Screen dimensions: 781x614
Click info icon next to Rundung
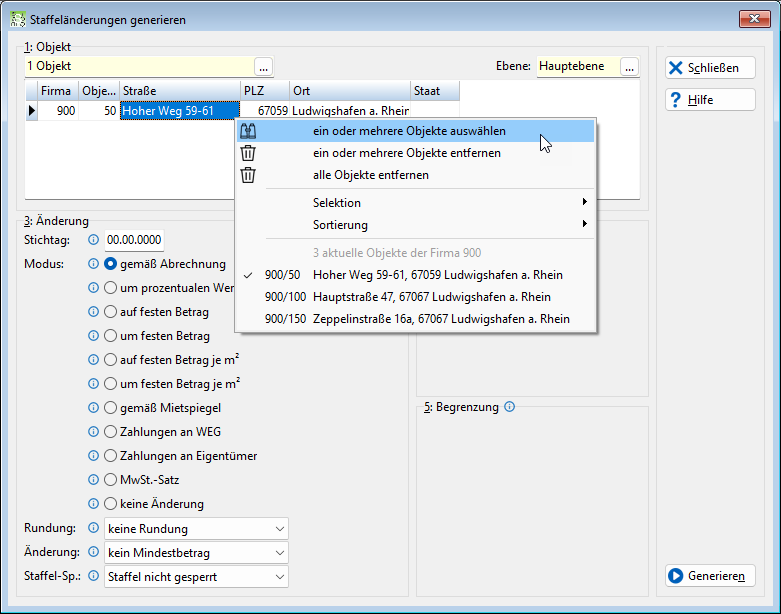[x=93, y=528]
